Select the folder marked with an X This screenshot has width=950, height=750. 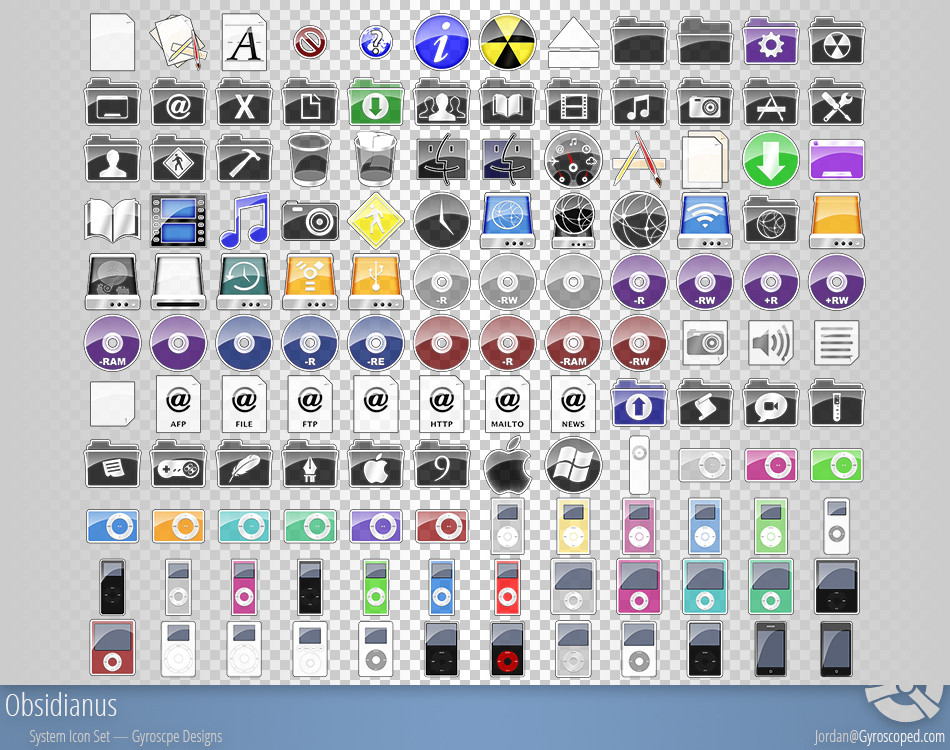click(x=244, y=102)
